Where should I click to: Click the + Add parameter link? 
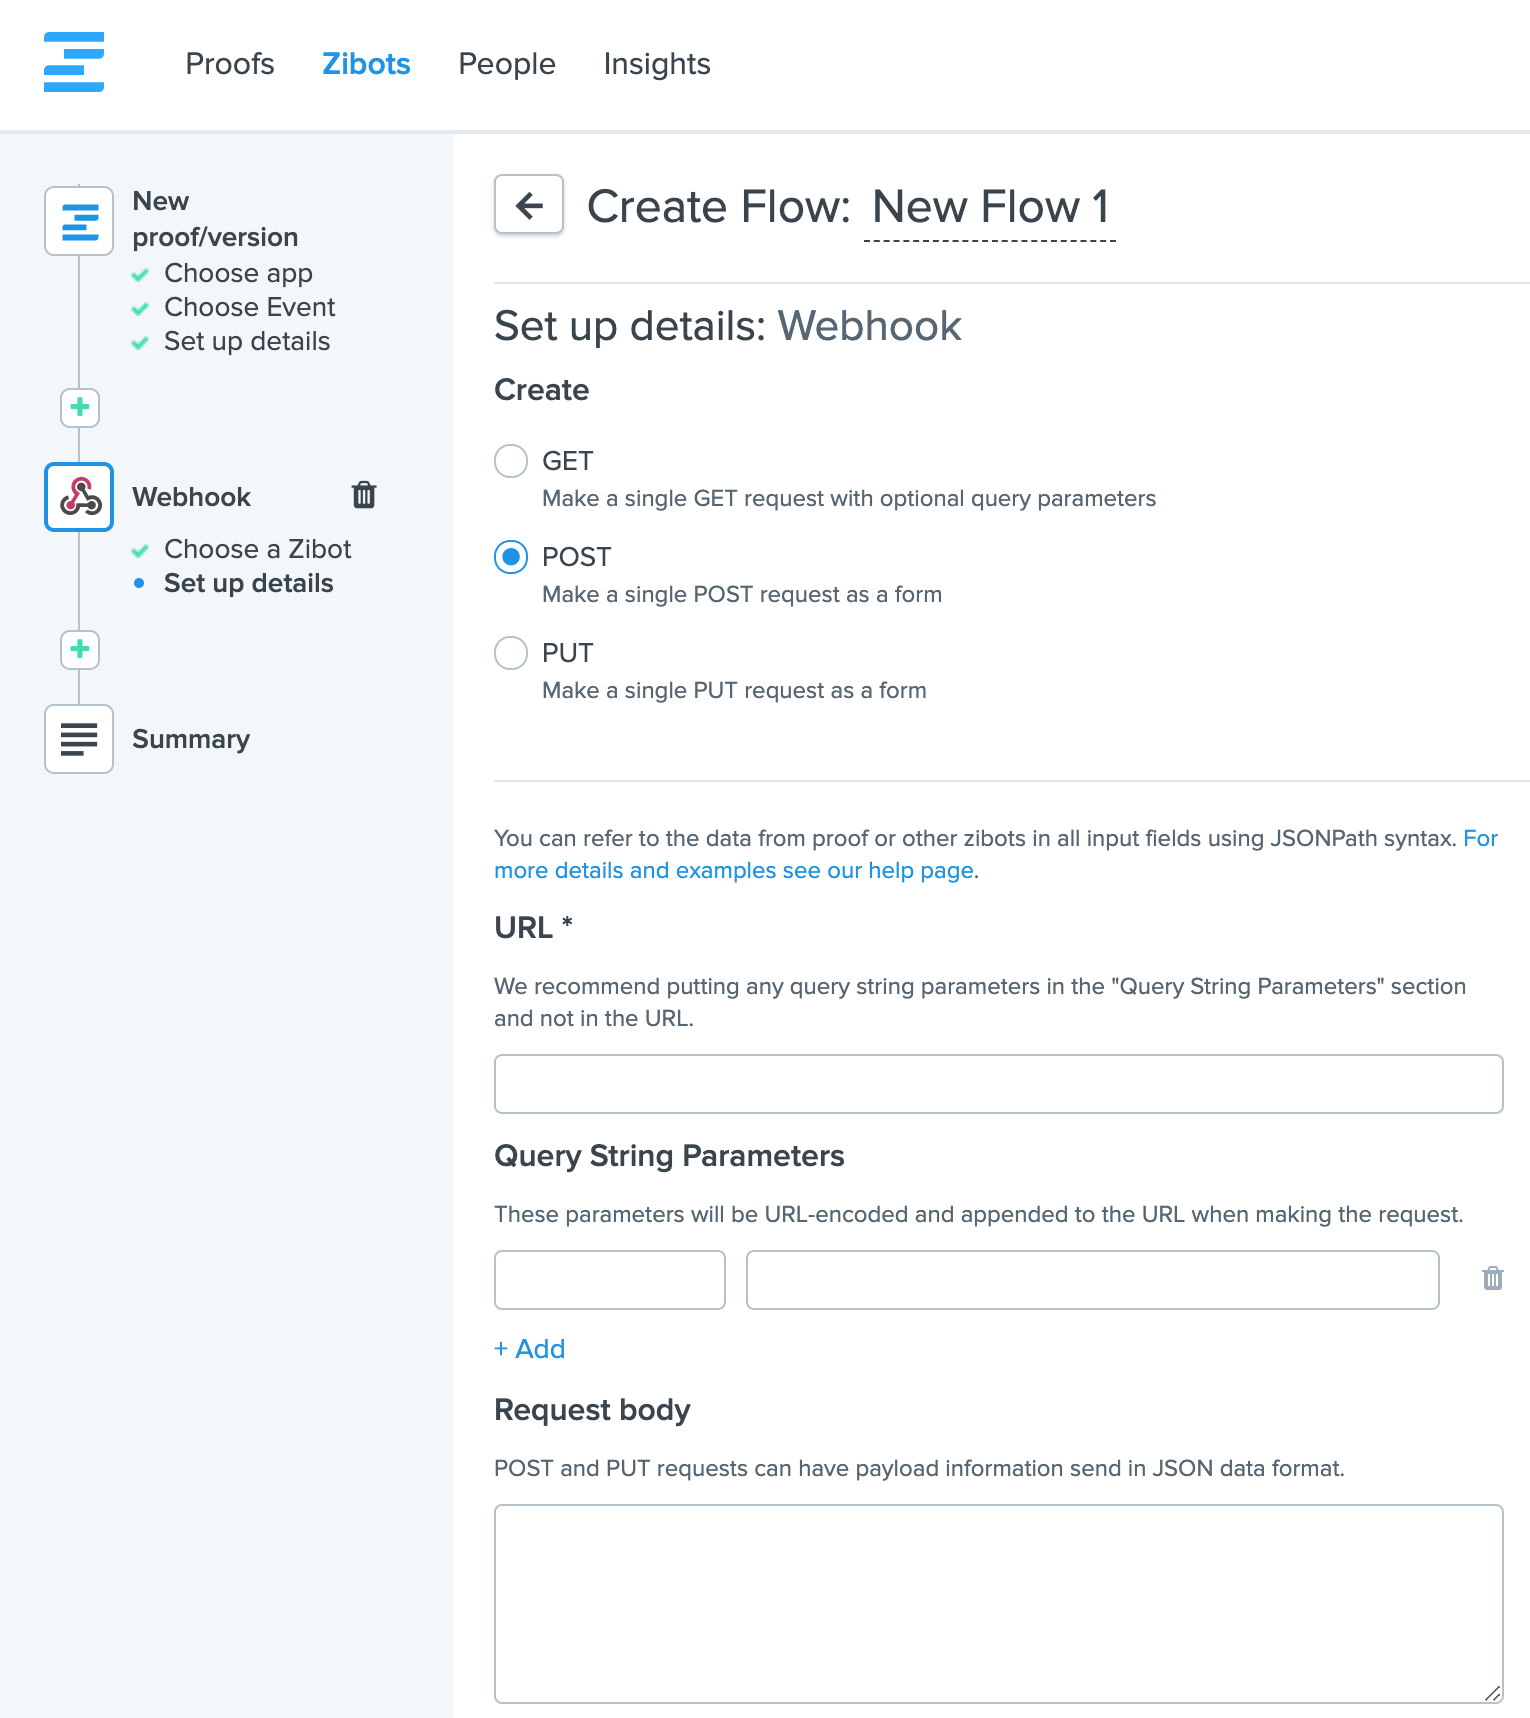530,1349
